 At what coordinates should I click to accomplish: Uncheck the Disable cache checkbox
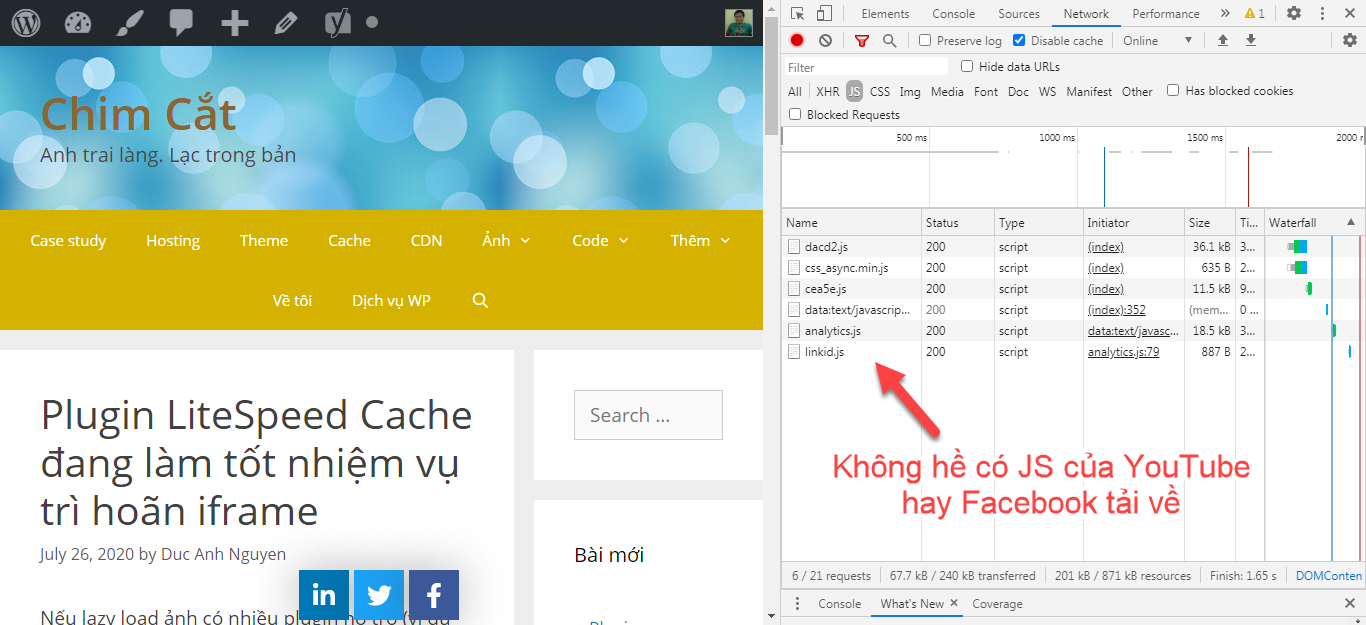(x=1019, y=40)
